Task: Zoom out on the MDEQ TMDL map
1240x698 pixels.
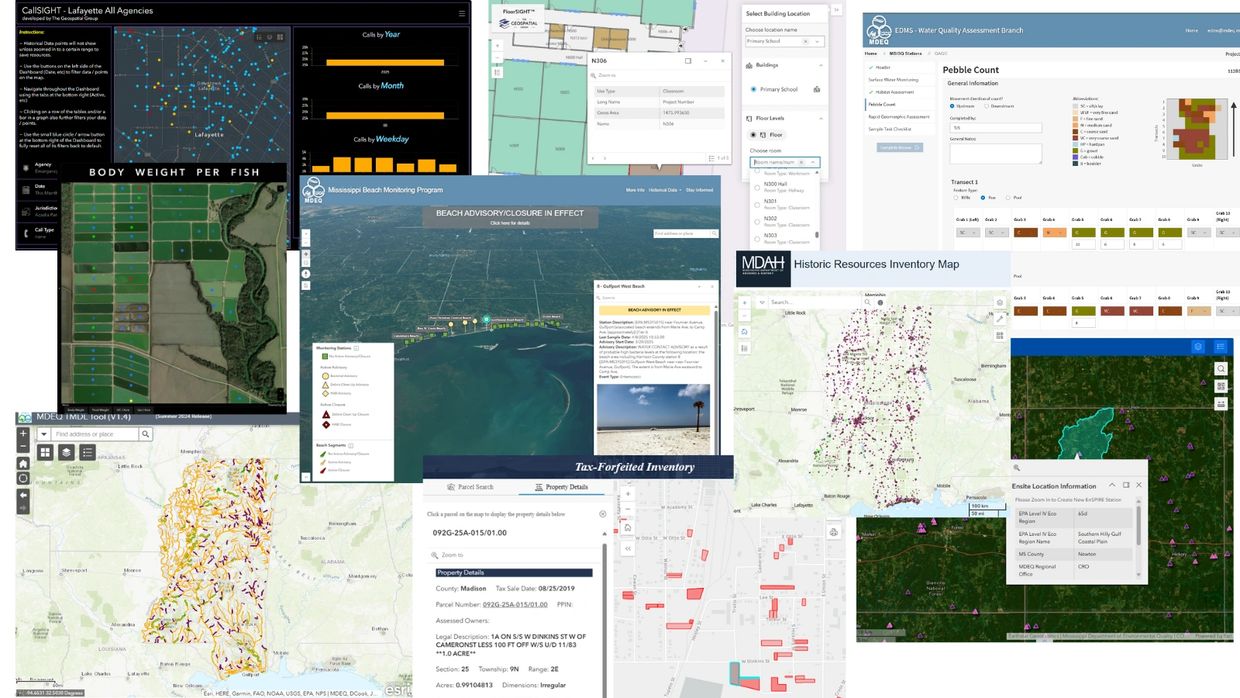Action: click(23, 446)
